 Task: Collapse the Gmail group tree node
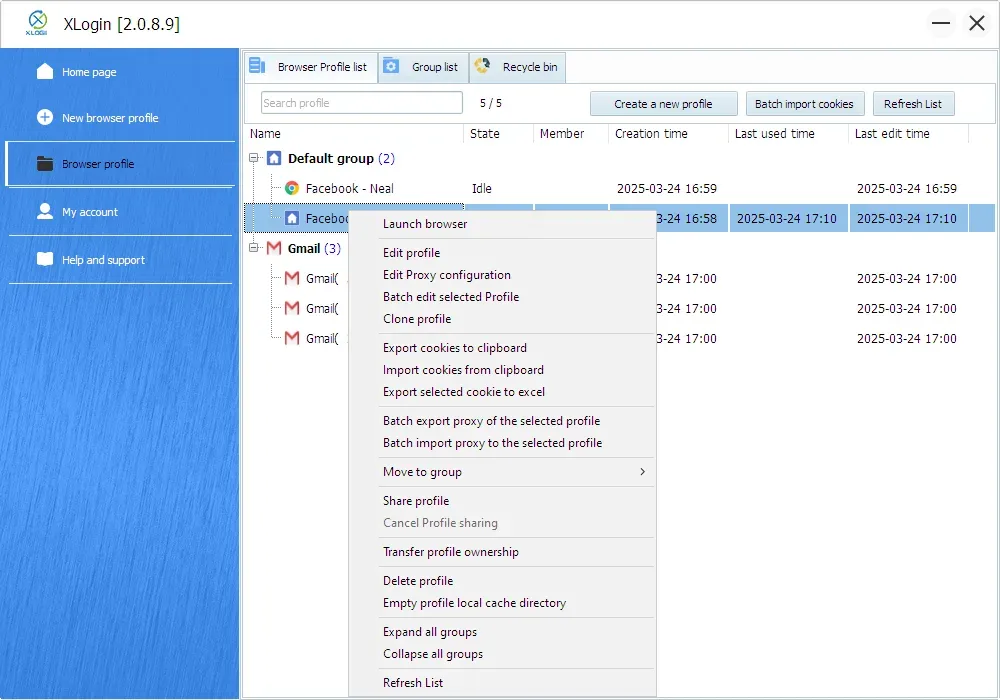(254, 247)
